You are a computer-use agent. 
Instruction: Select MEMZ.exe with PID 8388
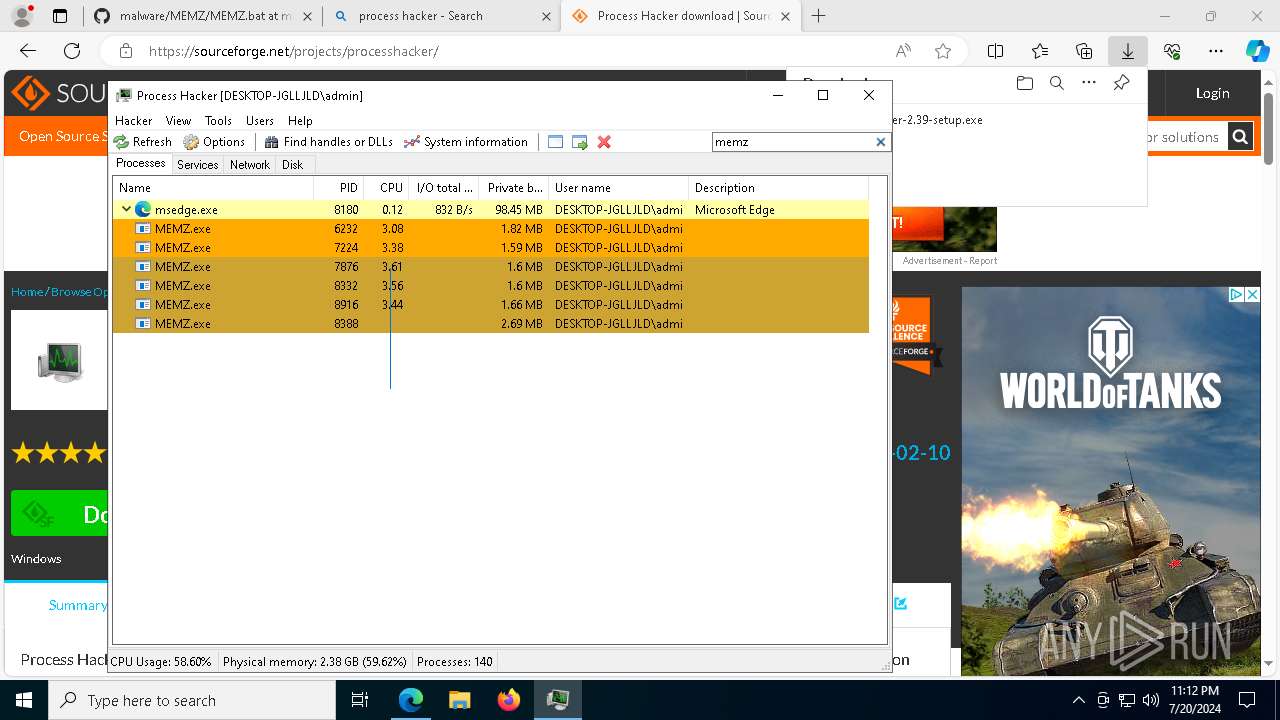click(490, 324)
